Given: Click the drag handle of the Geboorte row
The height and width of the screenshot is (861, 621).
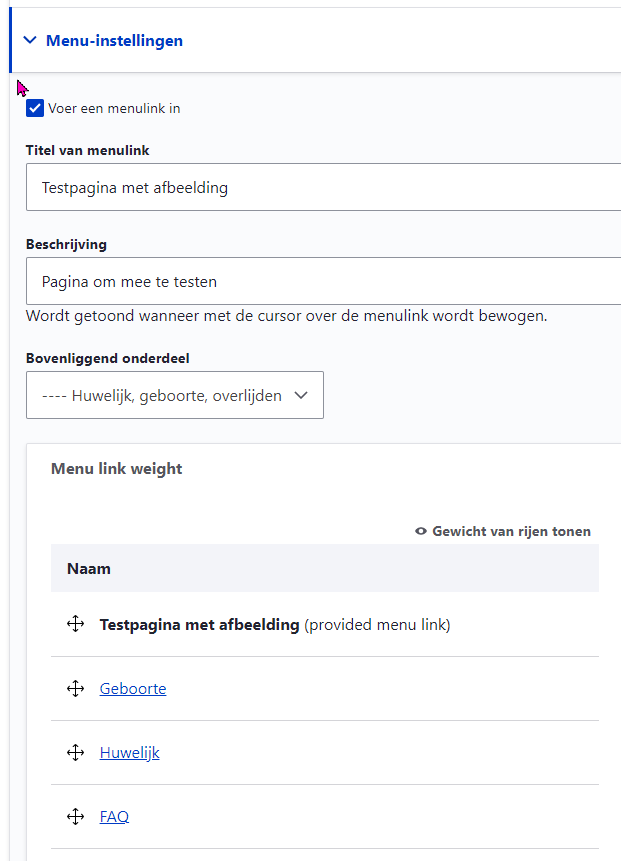Looking at the screenshot, I should (x=75, y=688).
